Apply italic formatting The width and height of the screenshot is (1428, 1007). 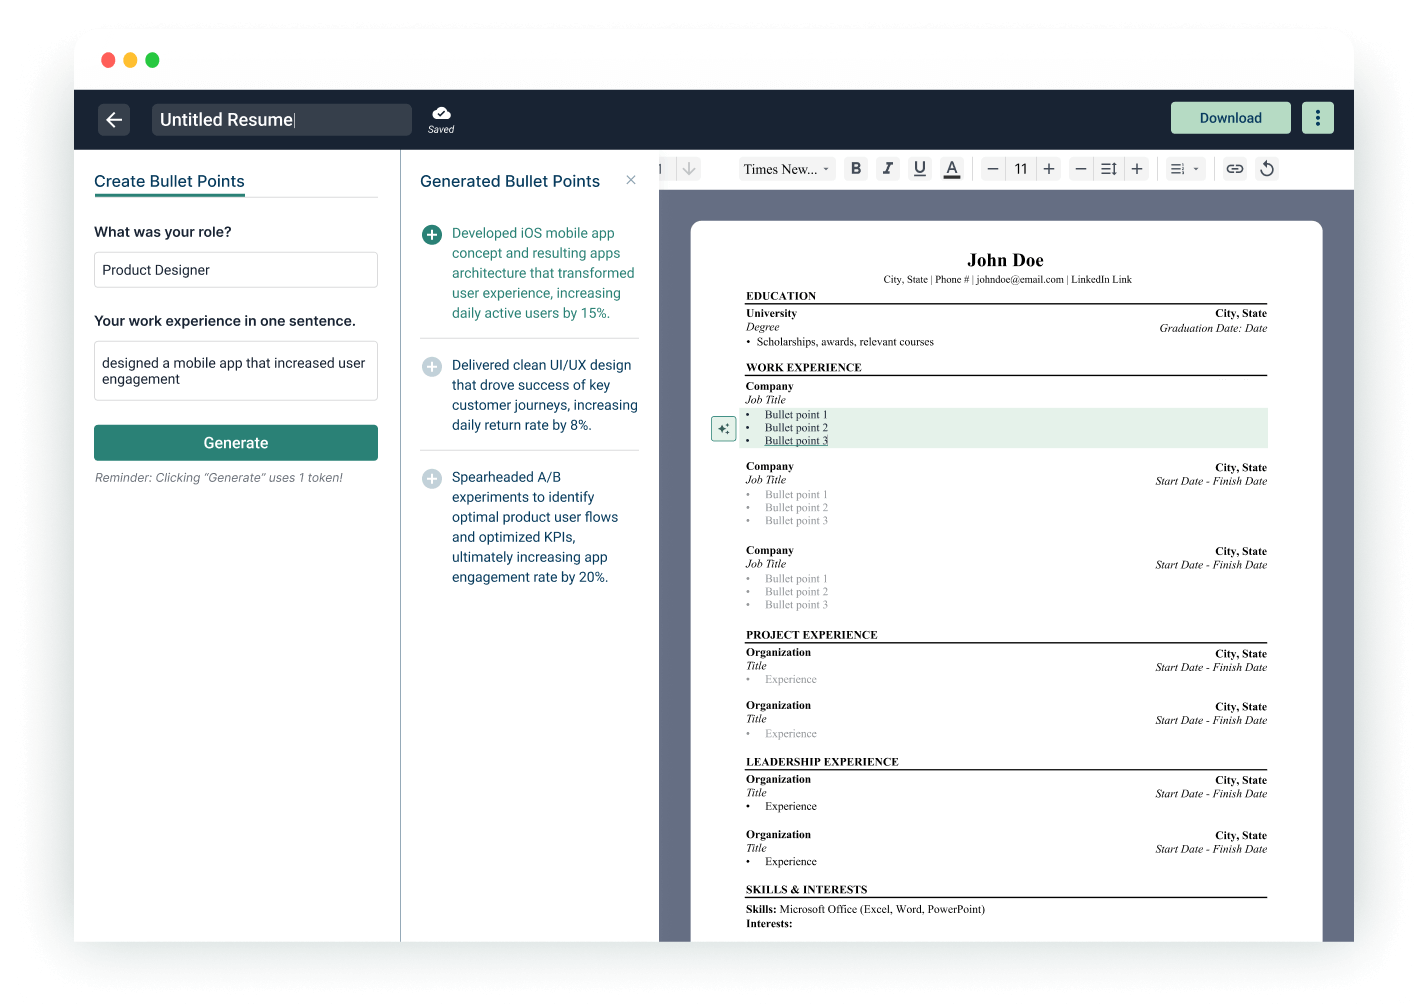[x=888, y=168]
